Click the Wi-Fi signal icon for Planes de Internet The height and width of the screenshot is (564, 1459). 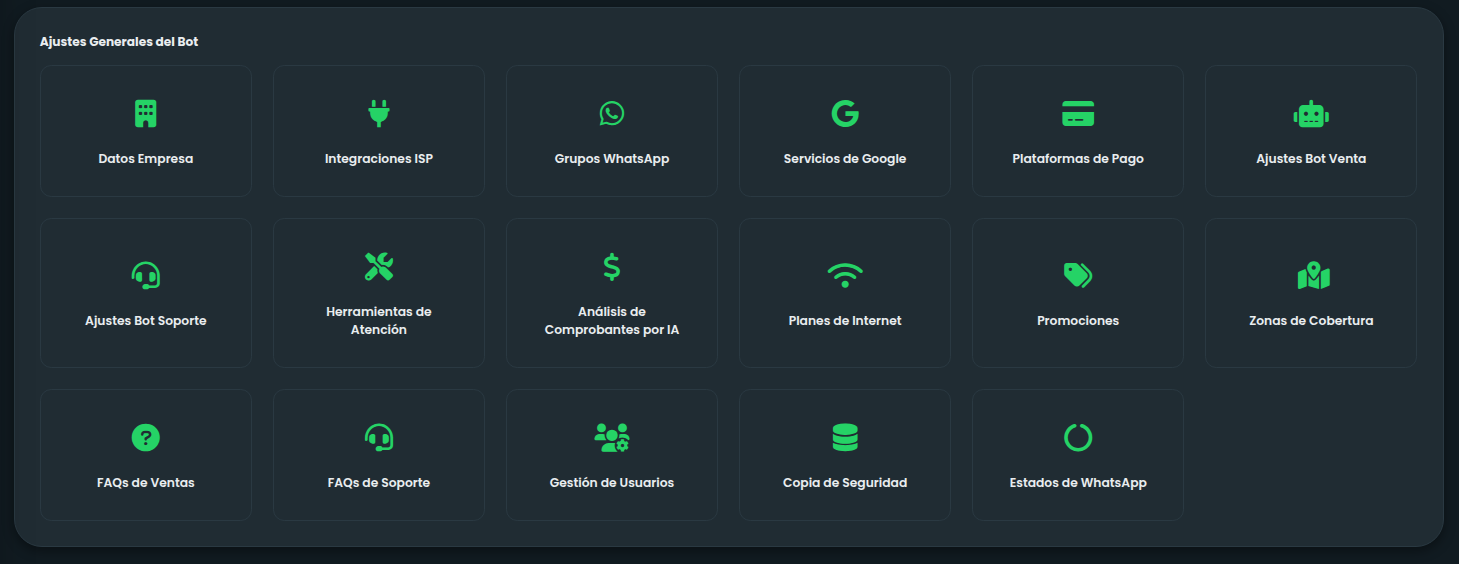pyautogui.click(x=845, y=275)
